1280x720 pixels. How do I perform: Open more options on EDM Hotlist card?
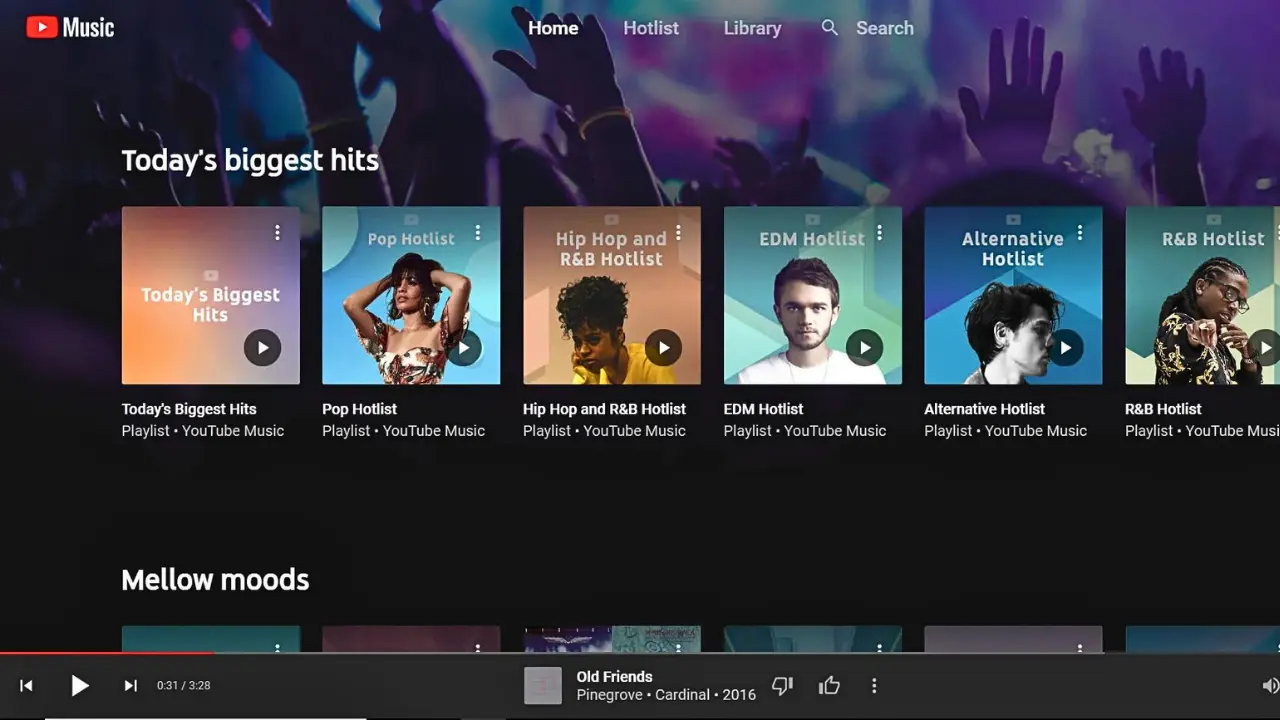[x=879, y=233]
